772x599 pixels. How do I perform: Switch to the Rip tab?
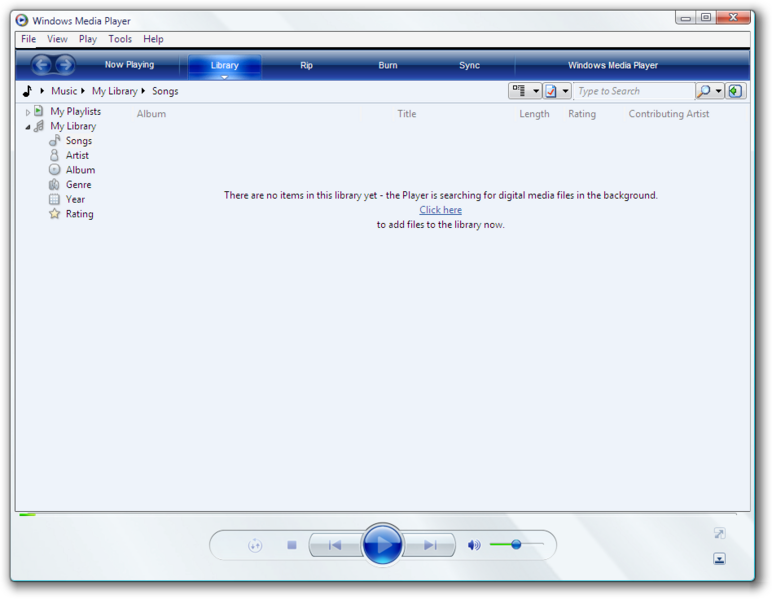tap(306, 65)
